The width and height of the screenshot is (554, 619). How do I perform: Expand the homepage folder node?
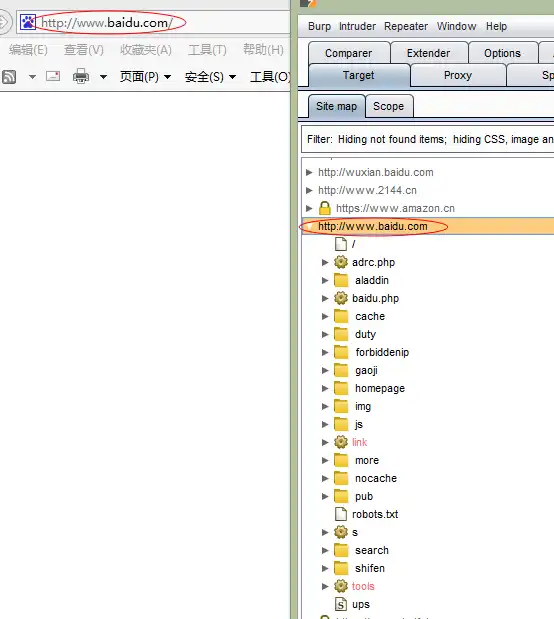pyautogui.click(x=325, y=388)
